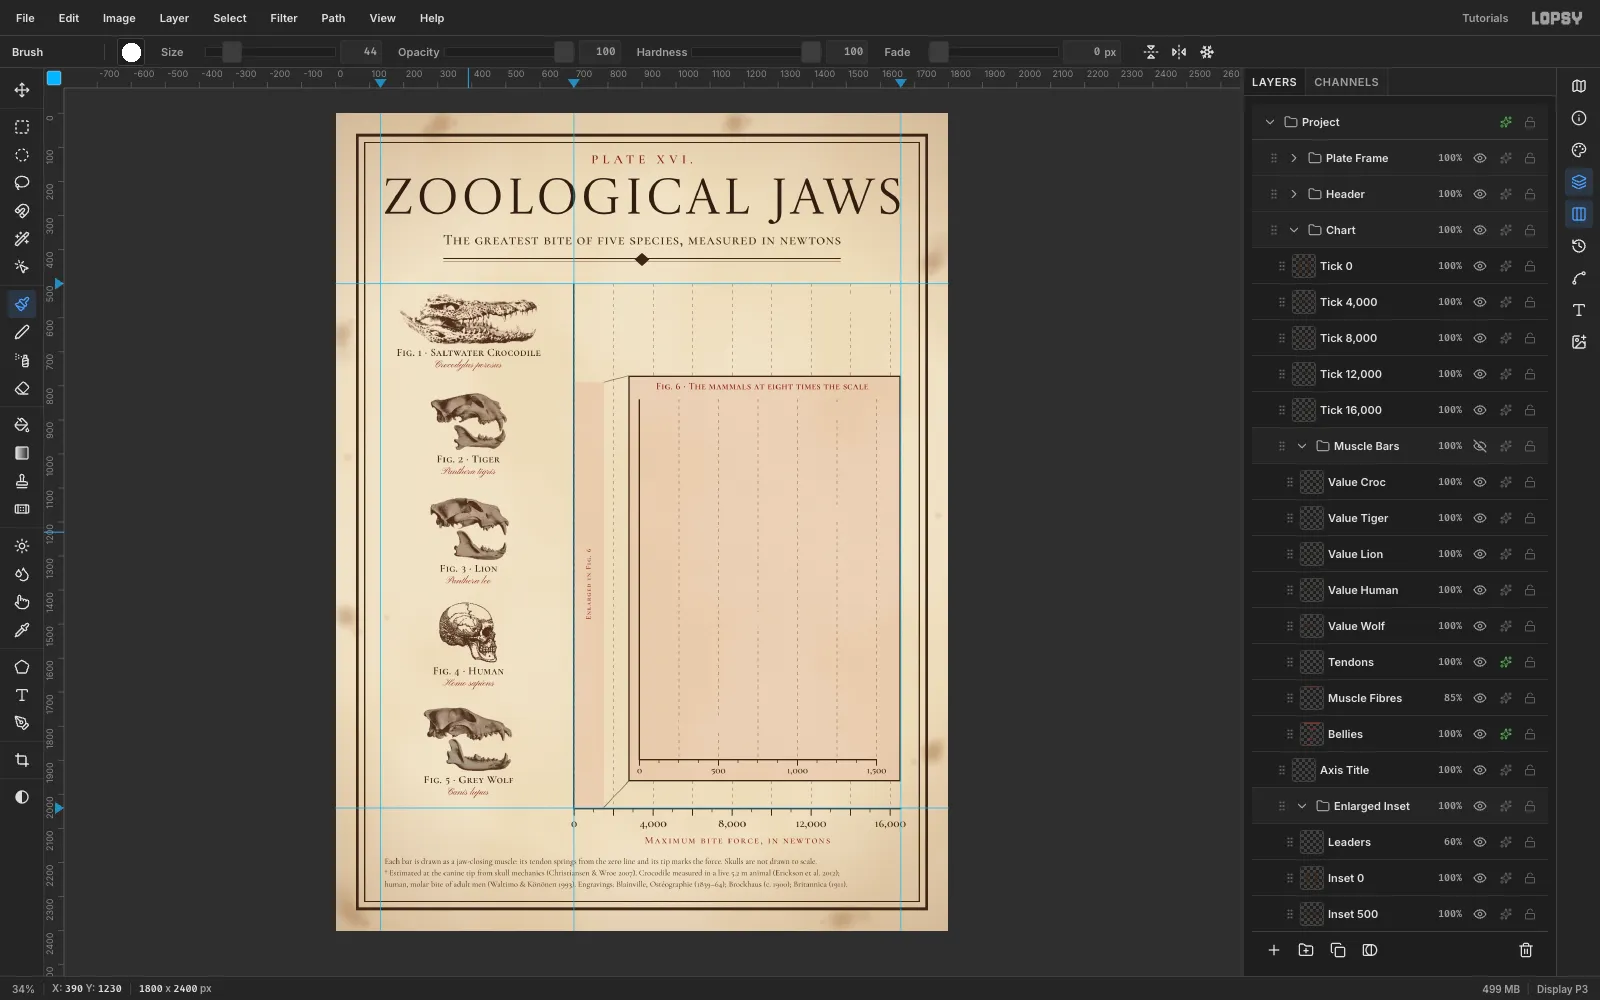The width and height of the screenshot is (1600, 1000).
Task: Create a new layer group folder
Action: [1306, 950]
